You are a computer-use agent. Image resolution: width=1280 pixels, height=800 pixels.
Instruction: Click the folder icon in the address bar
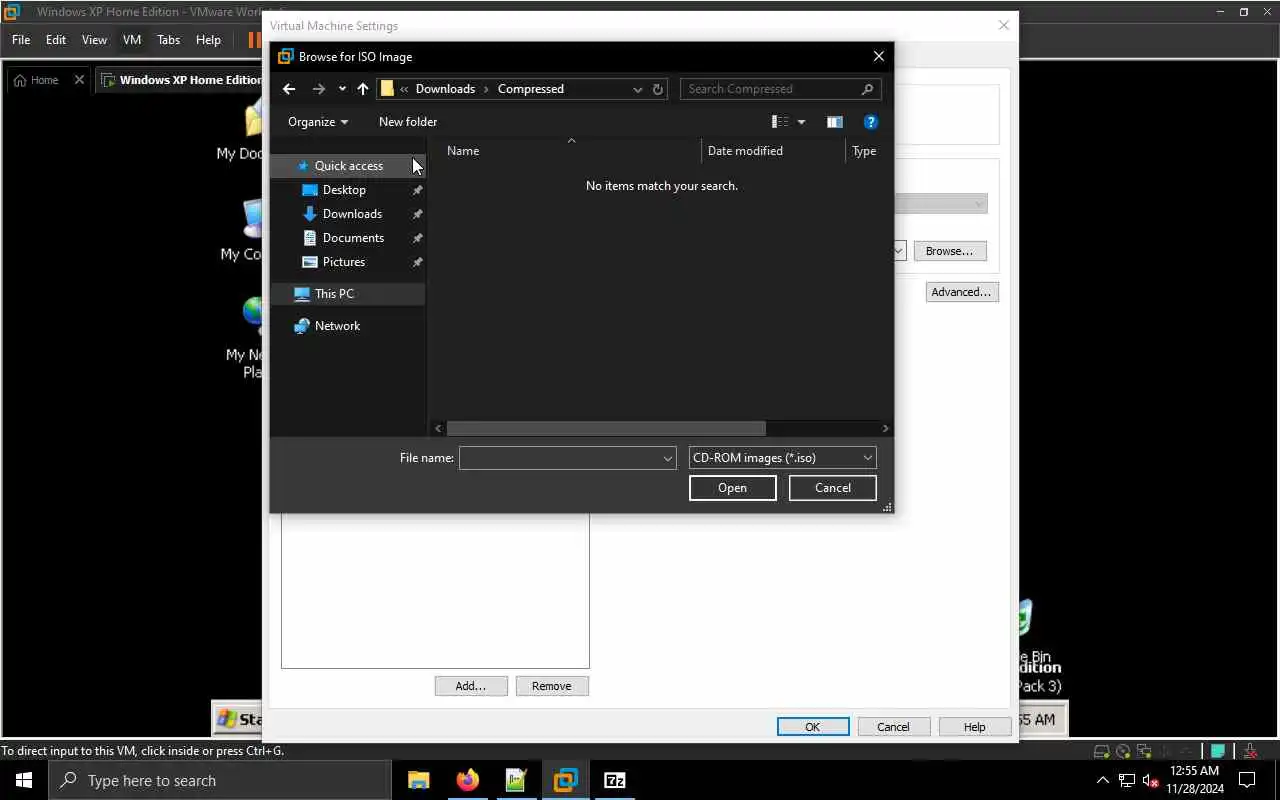click(387, 89)
